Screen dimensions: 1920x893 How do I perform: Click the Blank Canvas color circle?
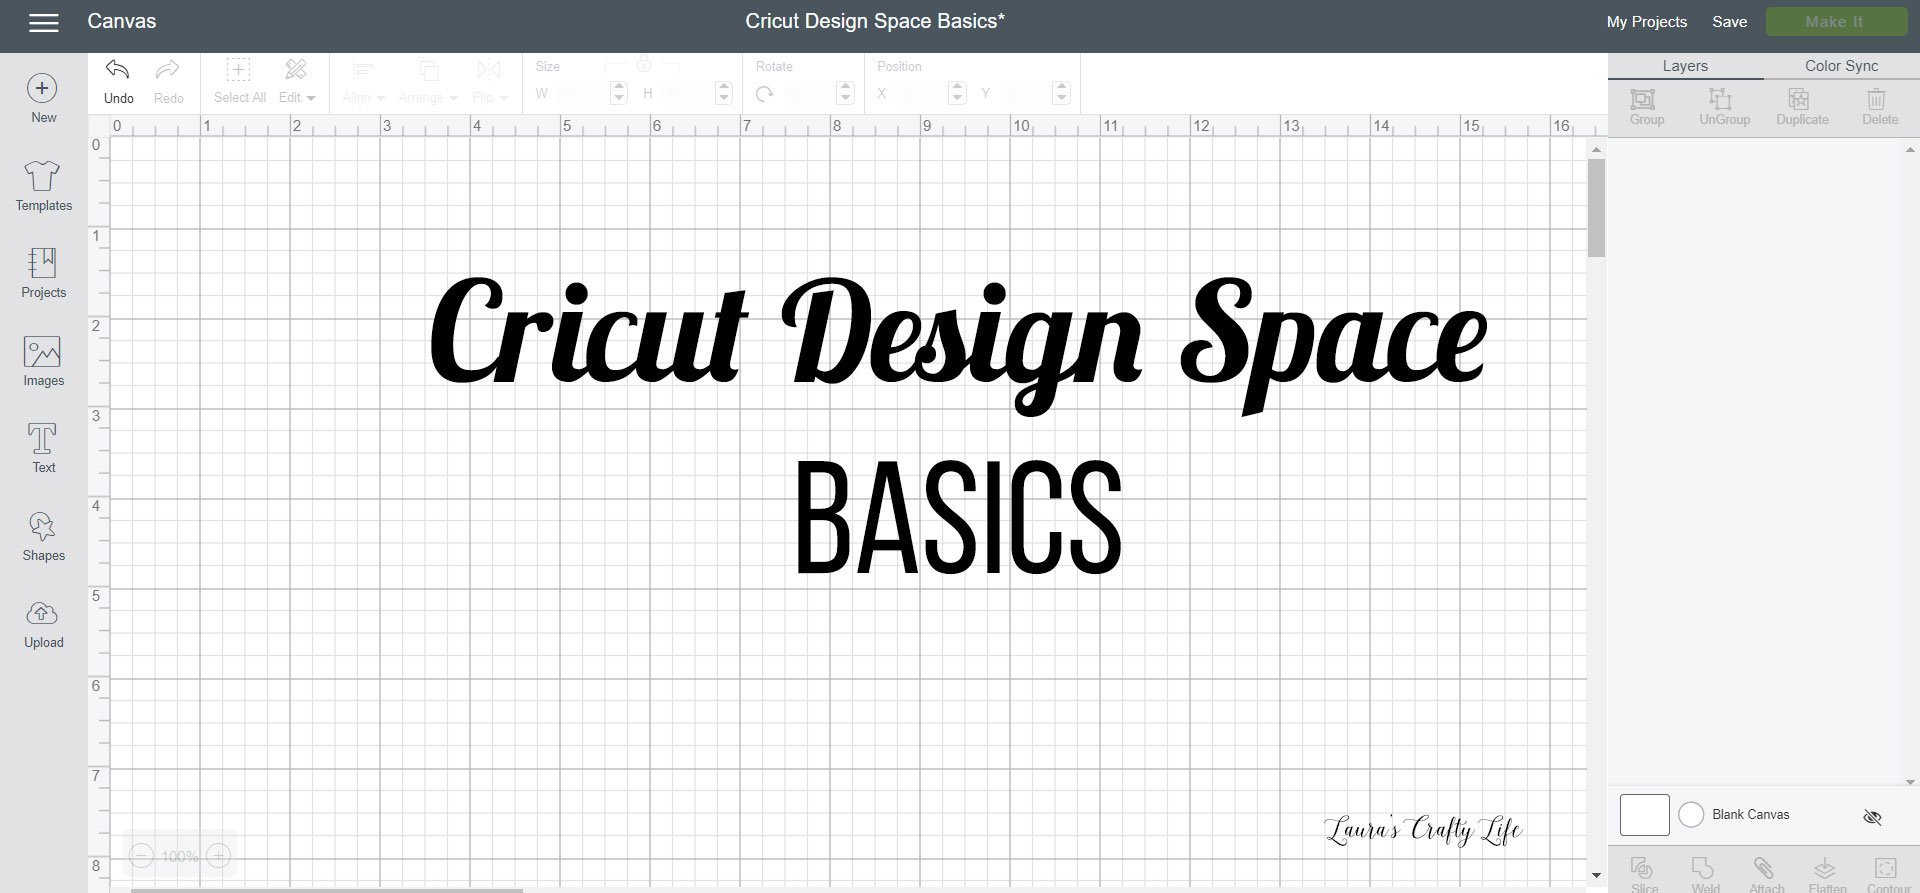coord(1691,815)
